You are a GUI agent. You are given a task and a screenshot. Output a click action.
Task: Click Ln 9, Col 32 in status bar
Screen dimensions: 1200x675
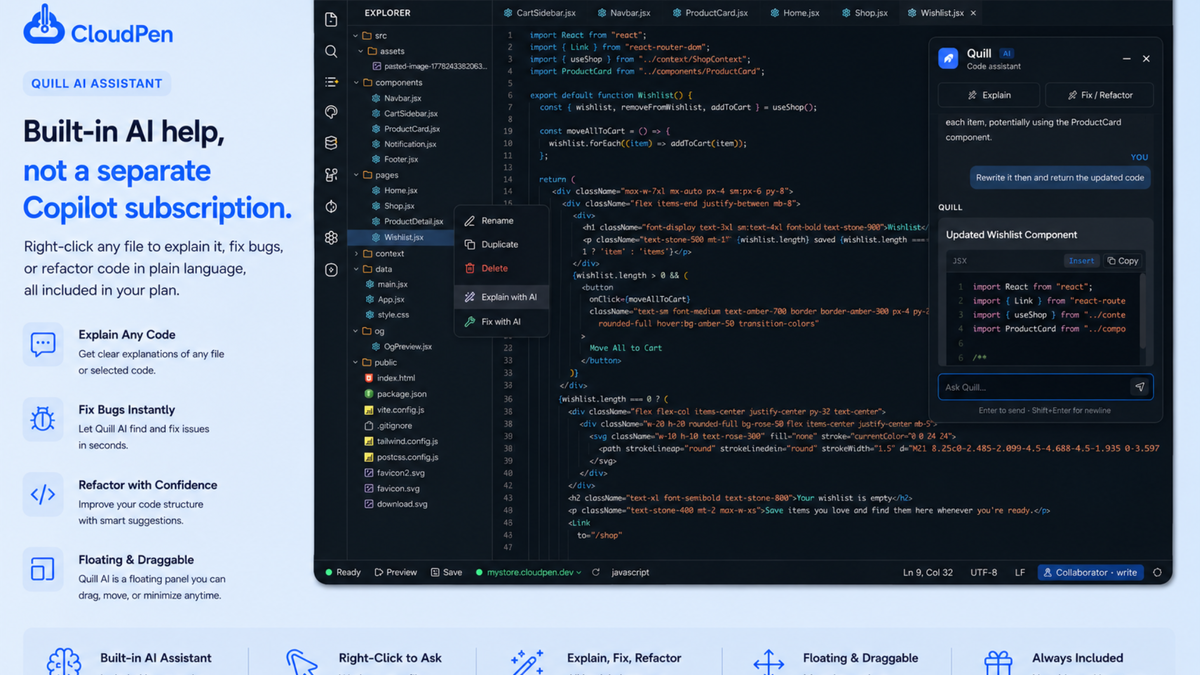(927, 573)
